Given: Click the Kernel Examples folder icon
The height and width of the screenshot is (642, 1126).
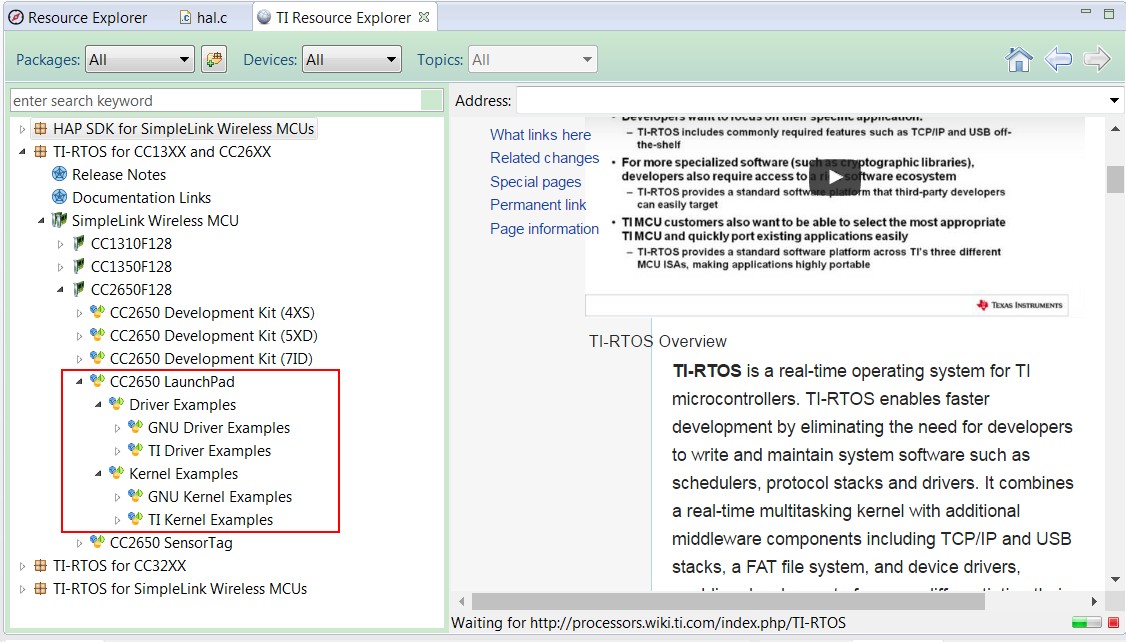Looking at the screenshot, I should click(116, 473).
